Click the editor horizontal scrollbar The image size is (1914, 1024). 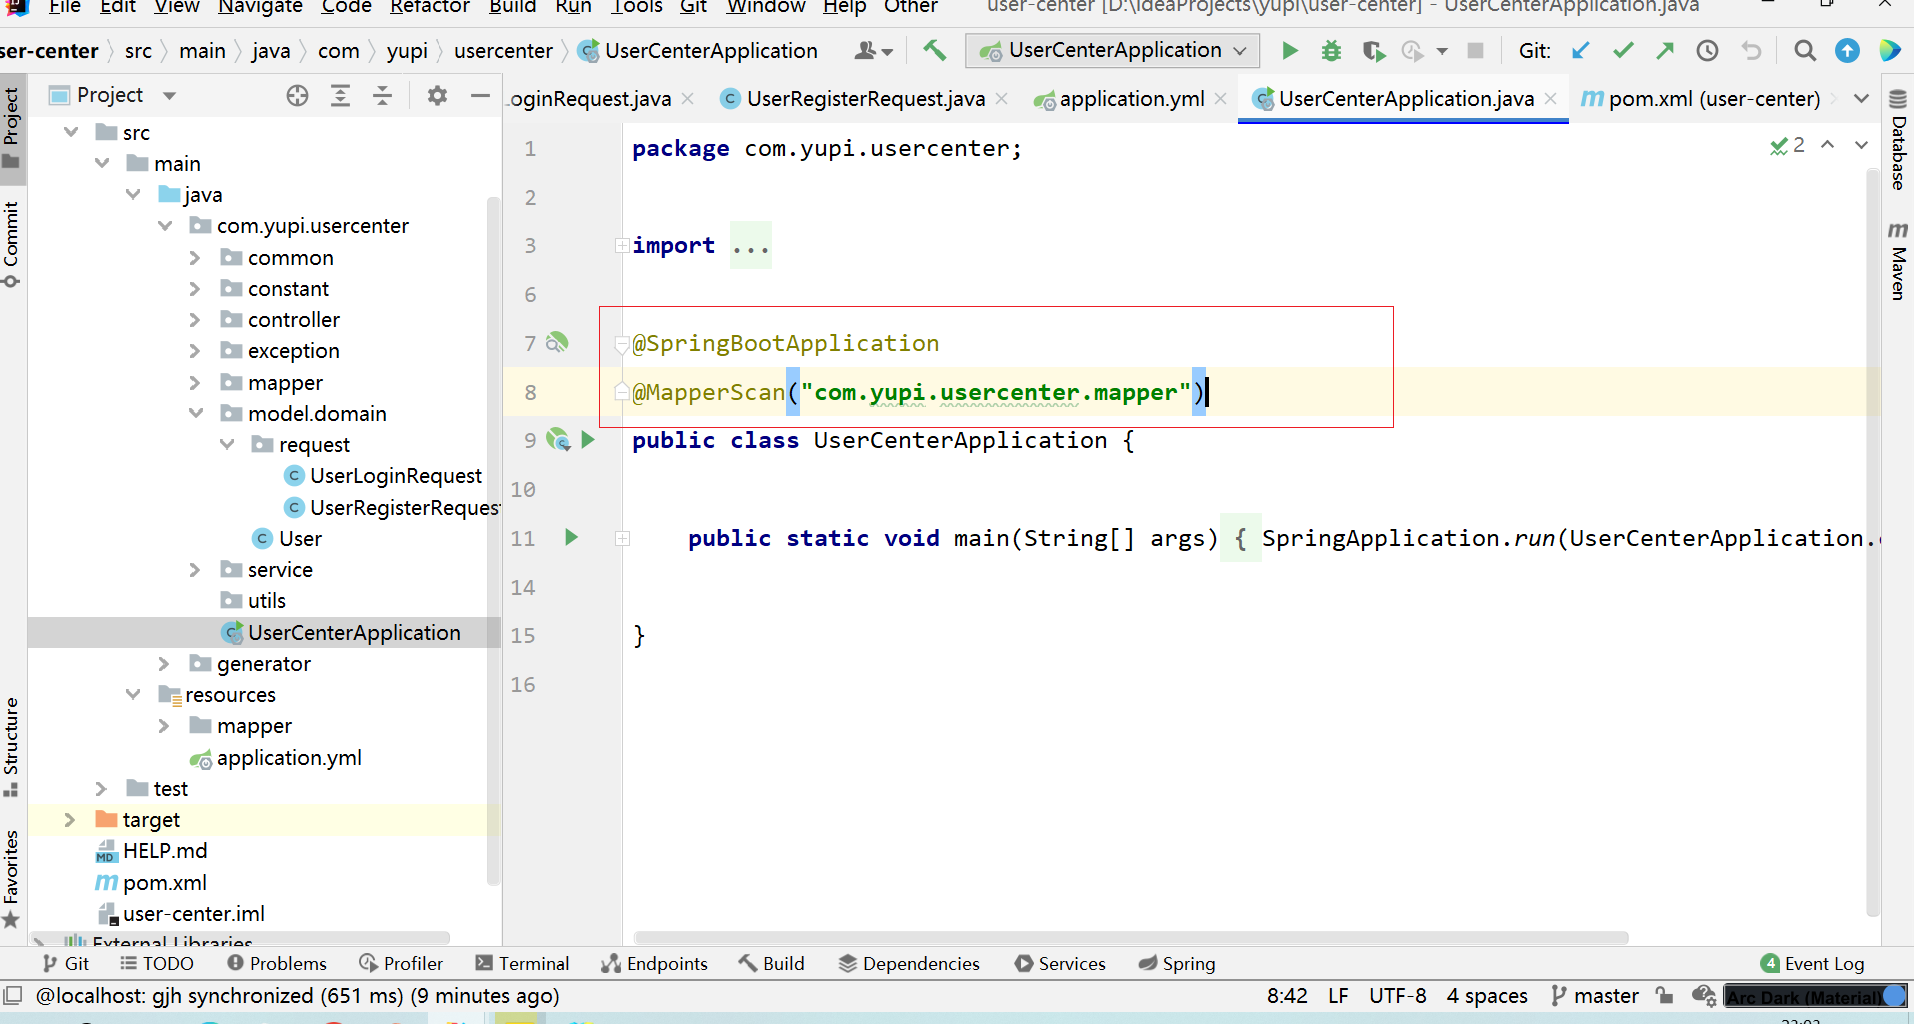tap(1130, 938)
